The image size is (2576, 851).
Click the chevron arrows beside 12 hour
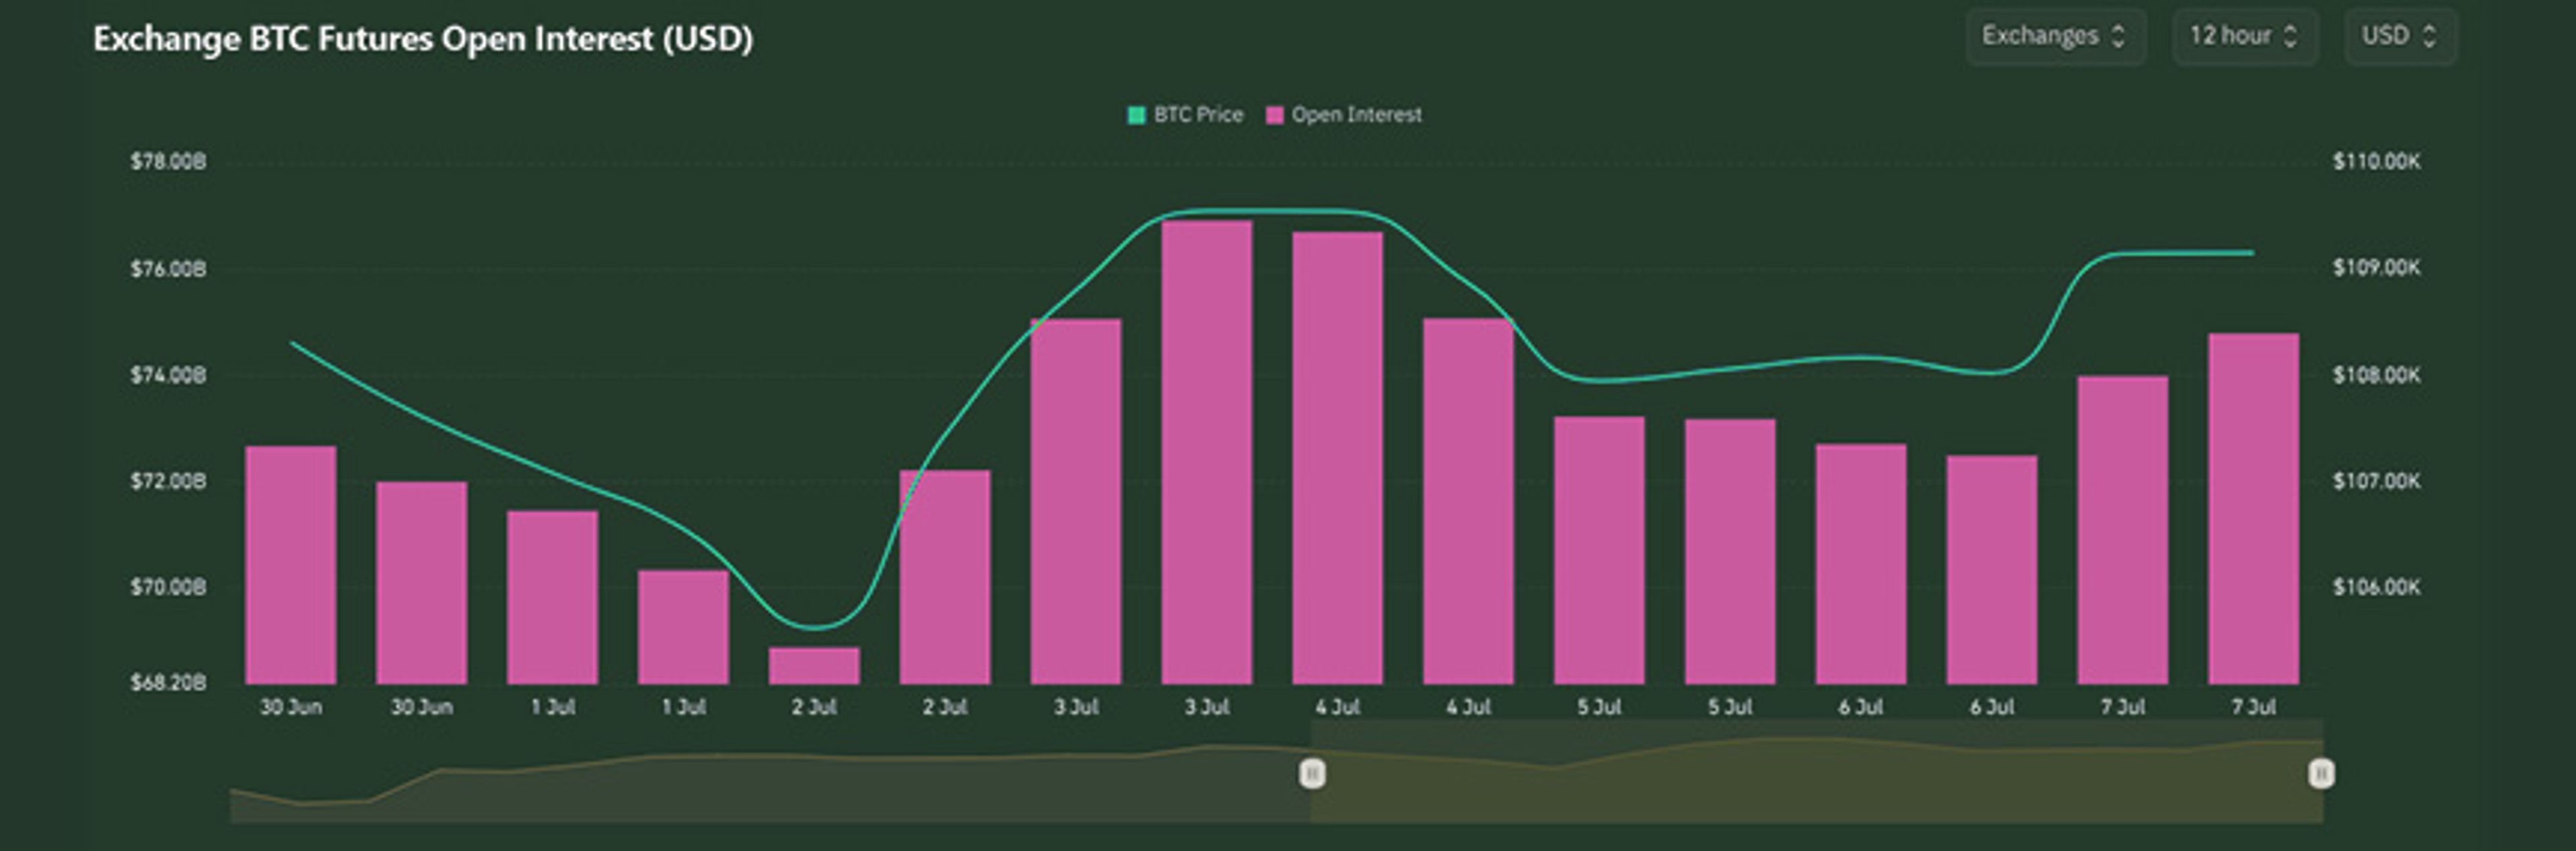pos(2290,37)
